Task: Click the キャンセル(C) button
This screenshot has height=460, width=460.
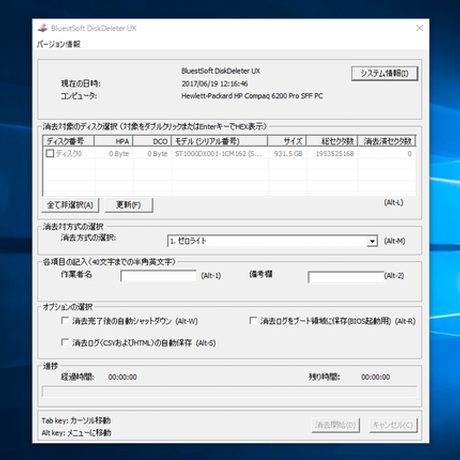Action: tap(393, 425)
